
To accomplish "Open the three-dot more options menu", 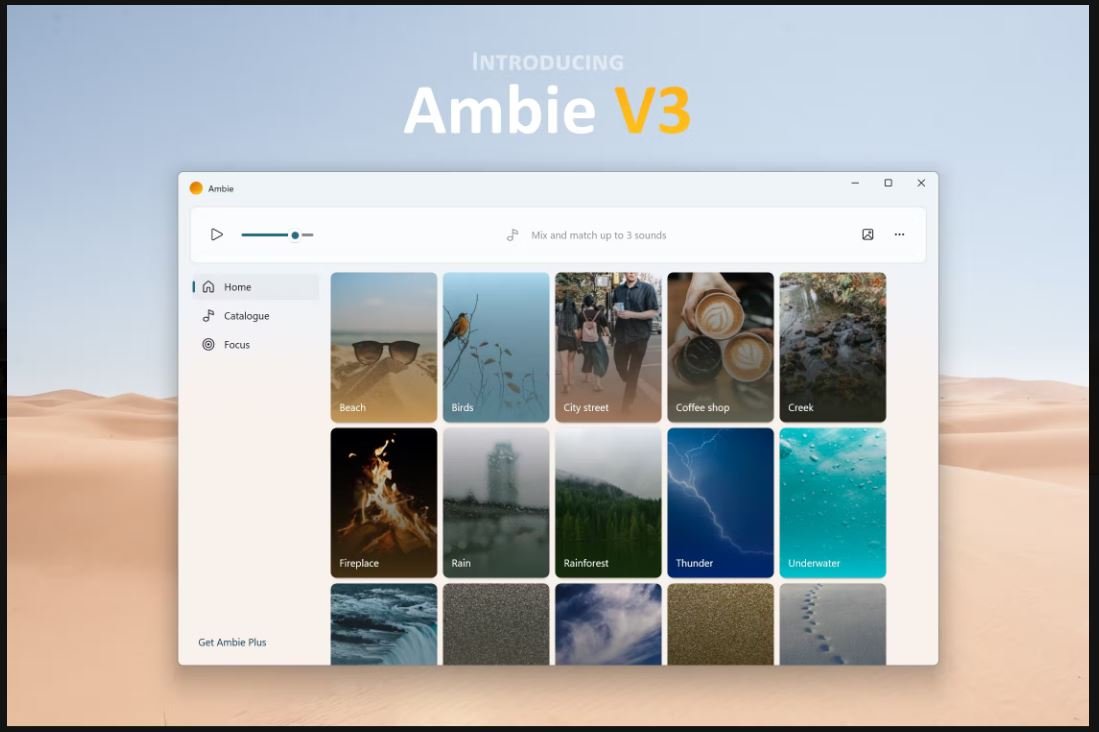I will tap(899, 235).
